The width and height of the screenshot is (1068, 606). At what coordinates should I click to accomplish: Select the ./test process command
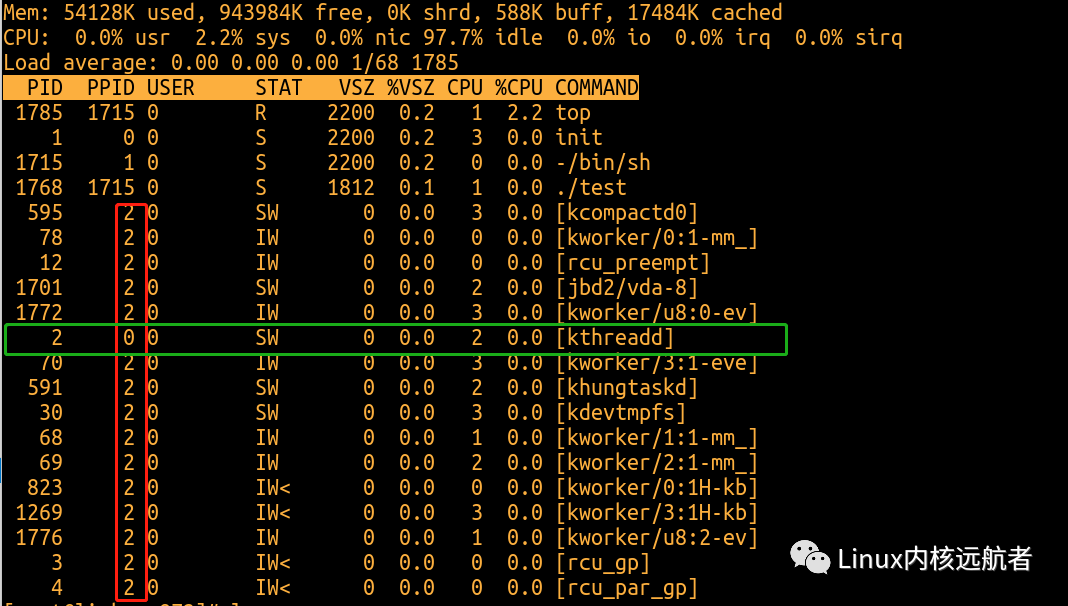(591, 188)
